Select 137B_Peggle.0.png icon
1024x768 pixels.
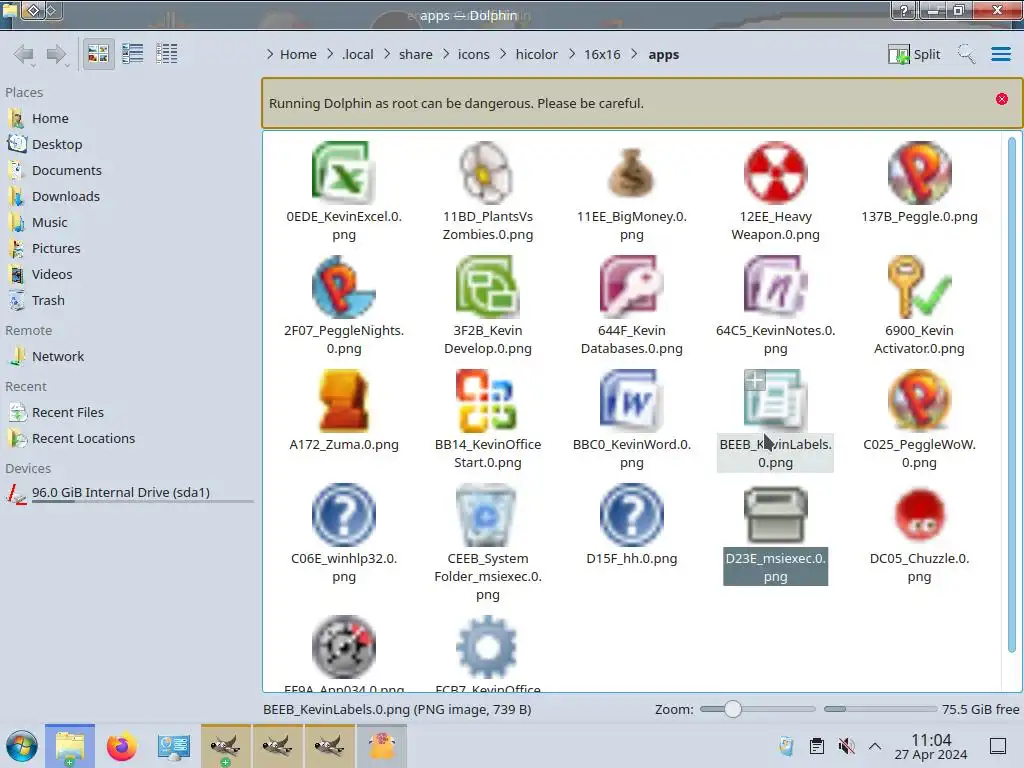(x=919, y=172)
